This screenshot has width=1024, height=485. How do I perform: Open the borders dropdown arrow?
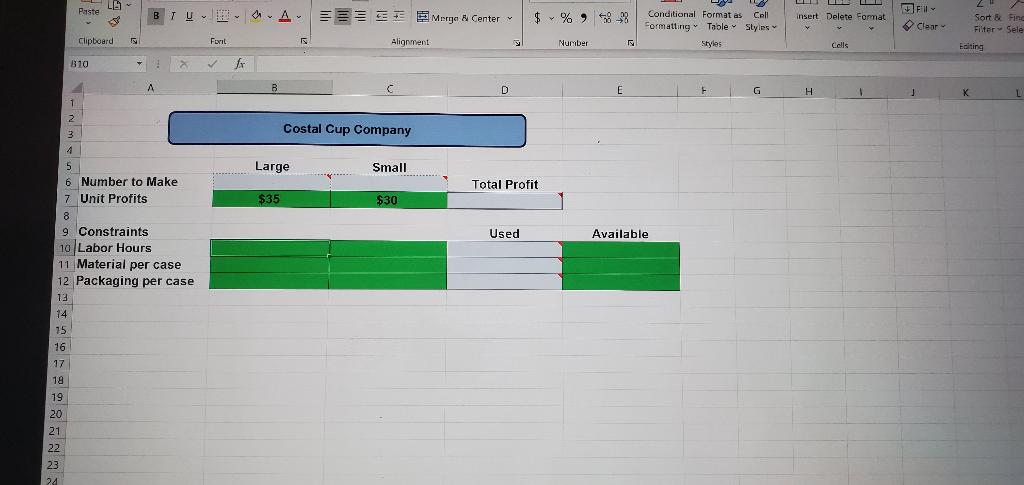[x=236, y=17]
